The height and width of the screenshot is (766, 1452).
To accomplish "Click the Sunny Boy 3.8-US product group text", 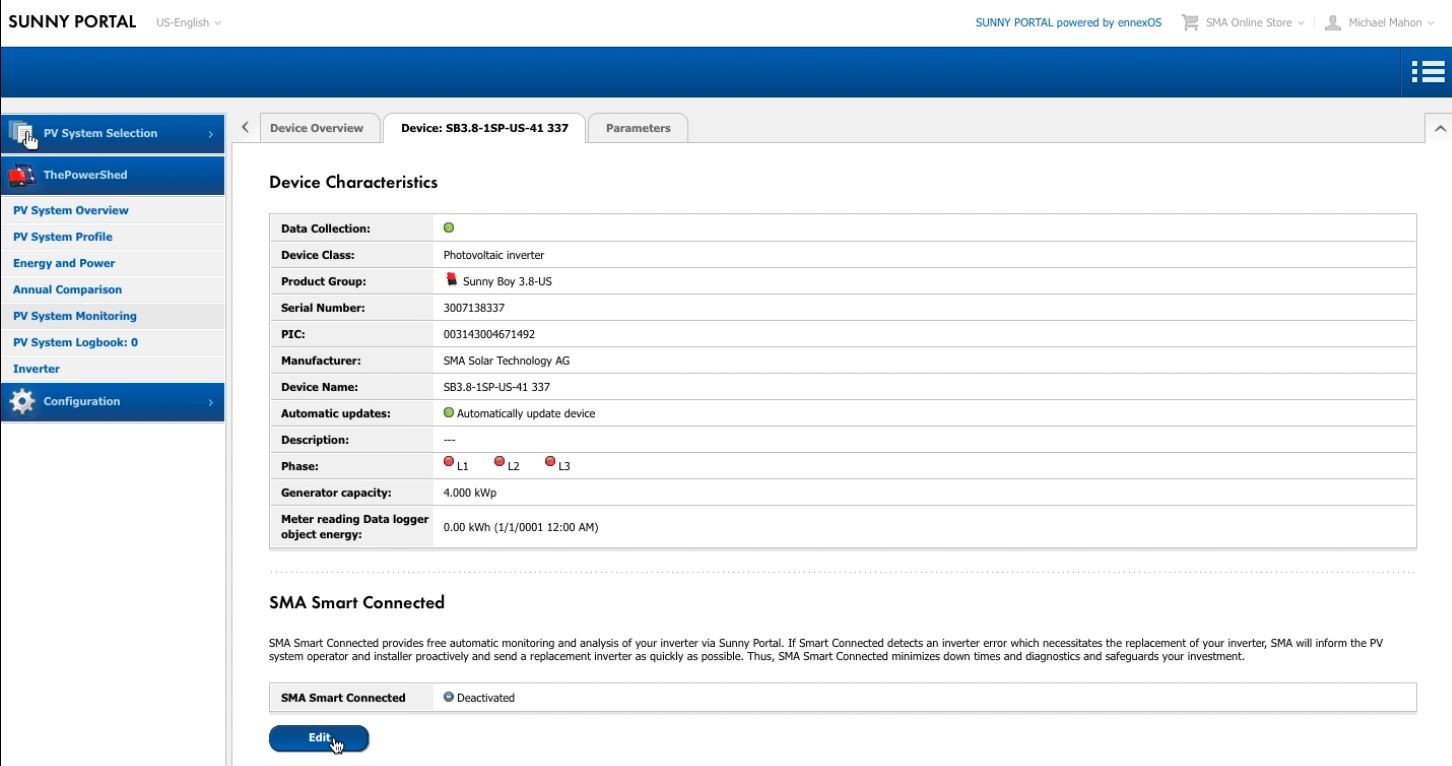I will 507,282.
